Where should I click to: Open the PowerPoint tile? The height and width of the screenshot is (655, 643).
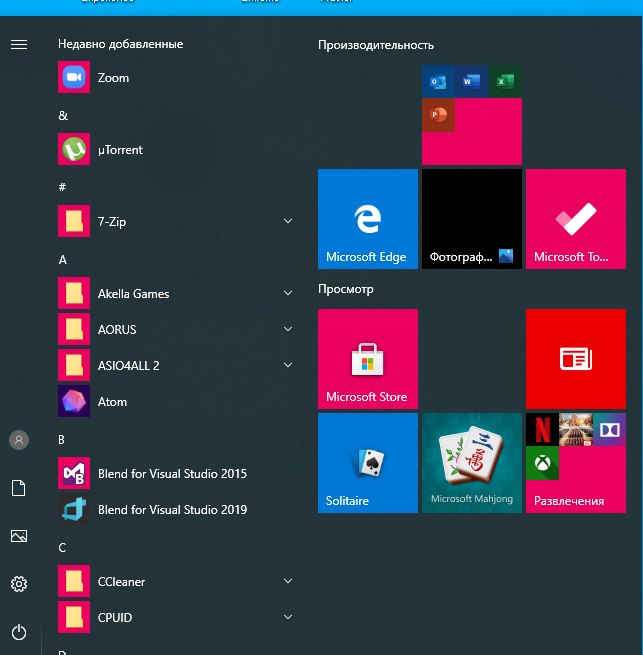click(x=438, y=115)
